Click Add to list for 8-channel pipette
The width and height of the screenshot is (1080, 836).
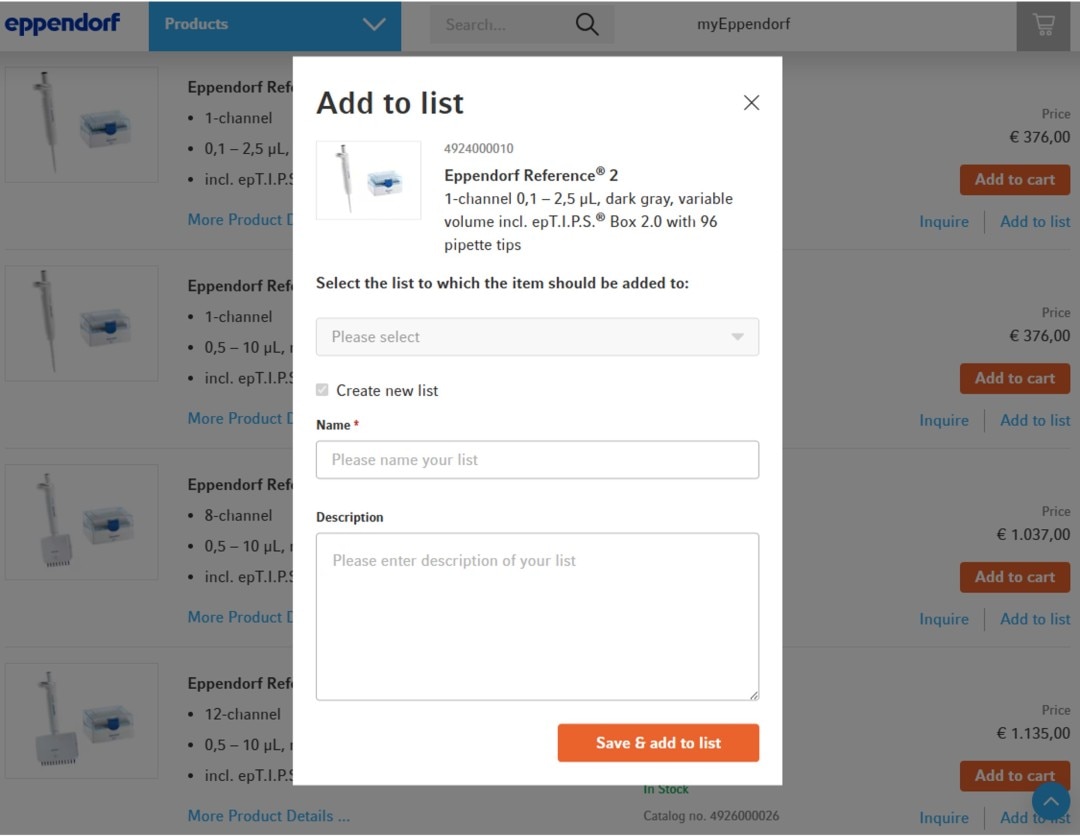pyautogui.click(x=1035, y=619)
